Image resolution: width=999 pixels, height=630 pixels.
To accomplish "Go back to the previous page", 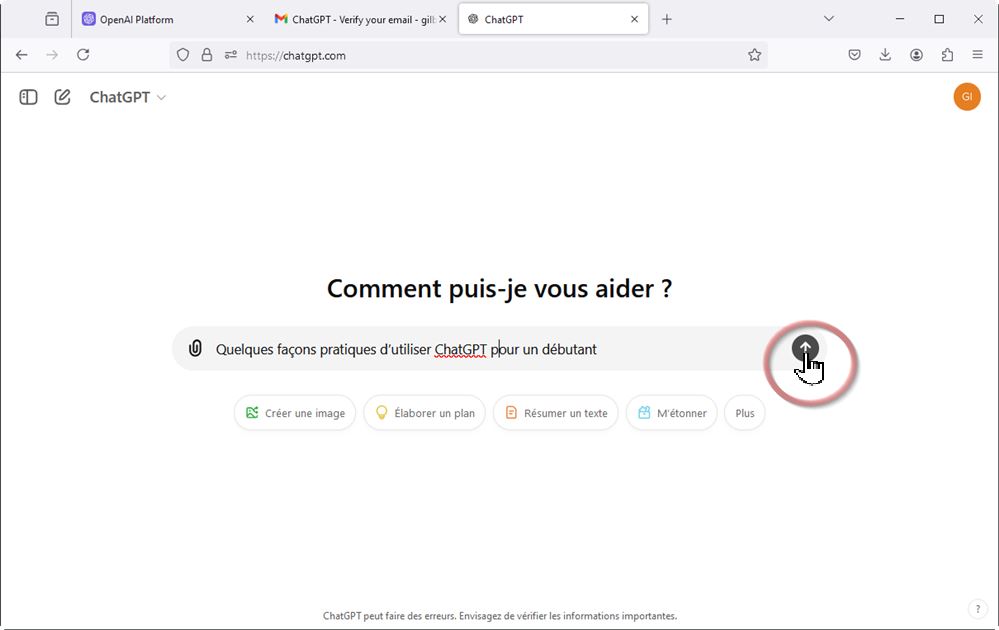I will tap(22, 55).
